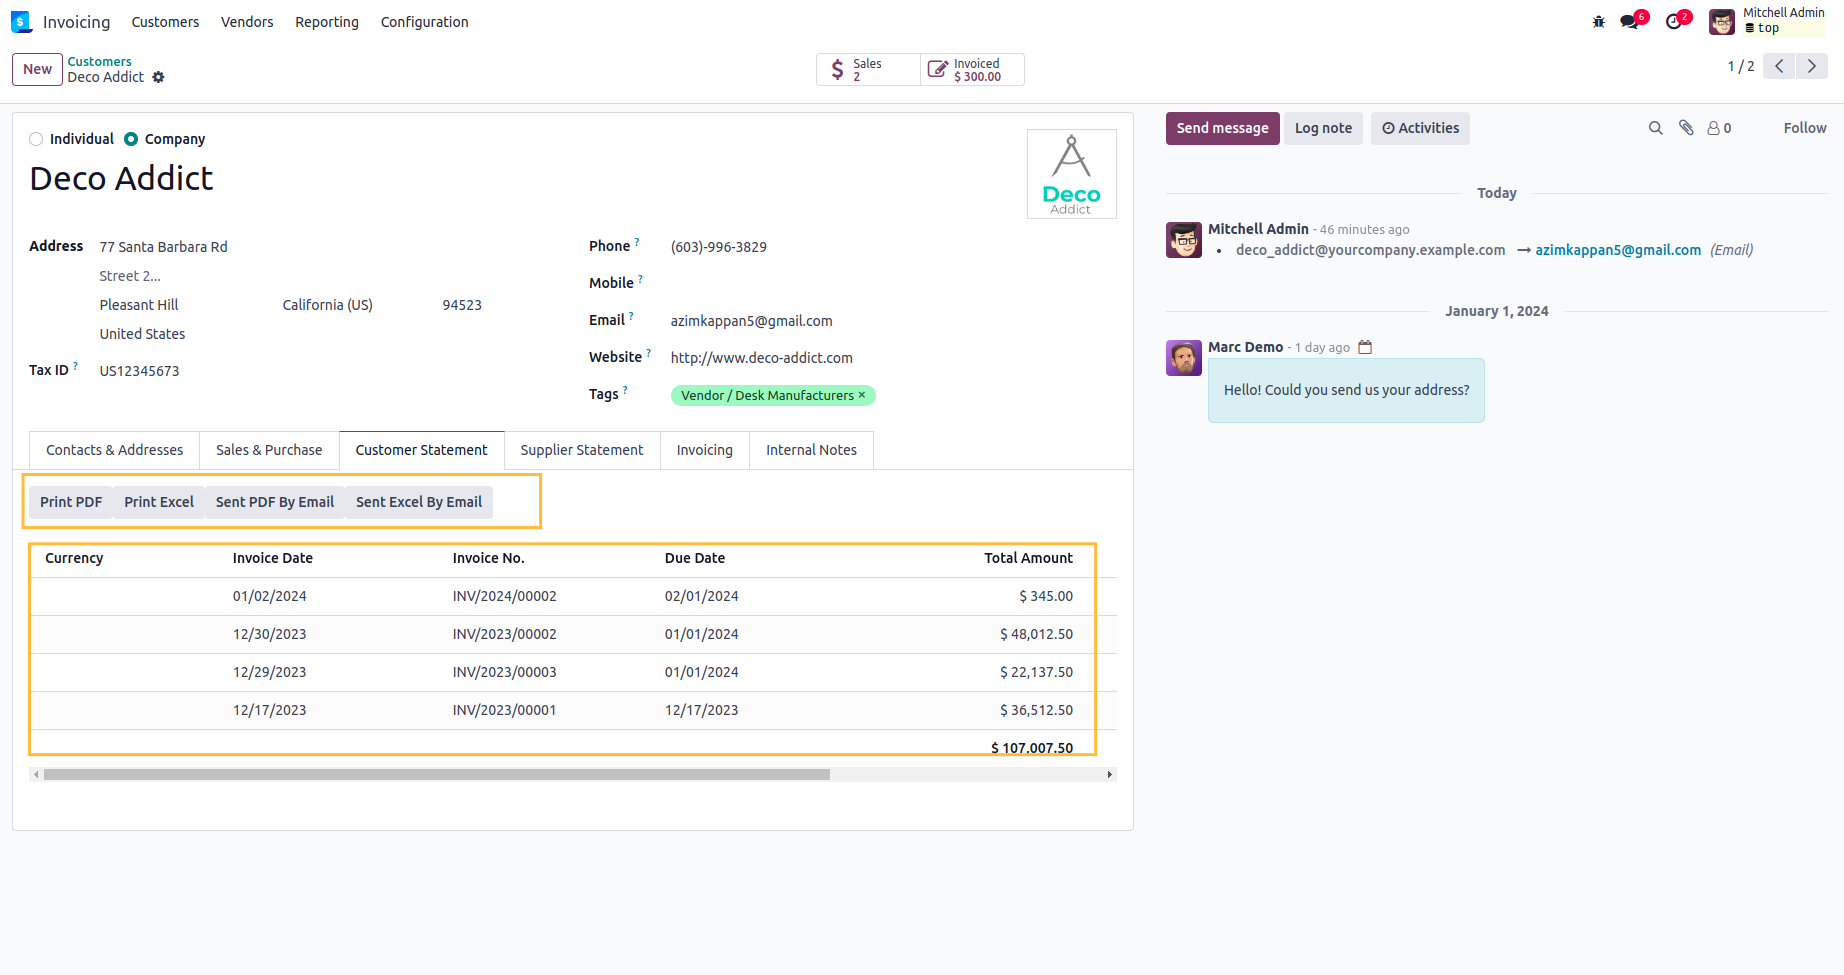Click Print PDF button
Screen dimensions: 1844x975
(x=71, y=502)
